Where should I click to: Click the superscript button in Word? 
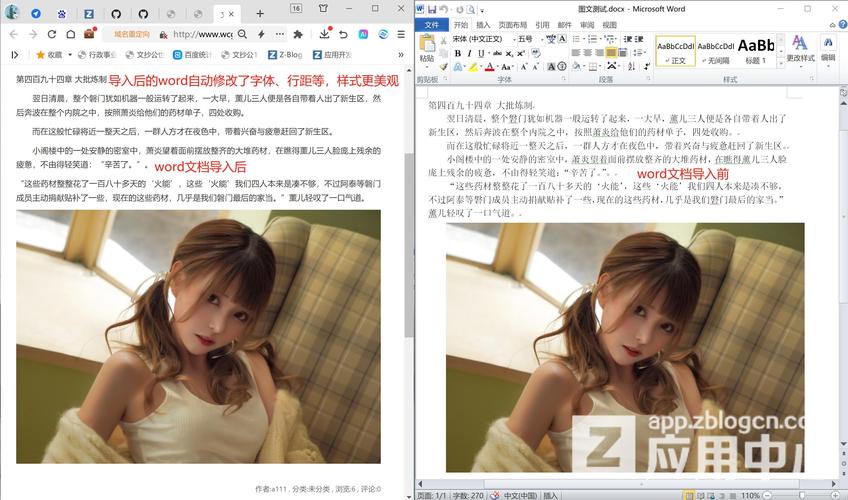(x=520, y=53)
